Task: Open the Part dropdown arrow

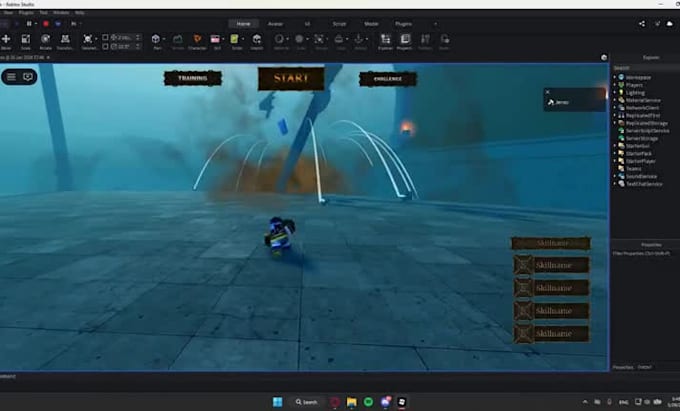Action: point(164,39)
